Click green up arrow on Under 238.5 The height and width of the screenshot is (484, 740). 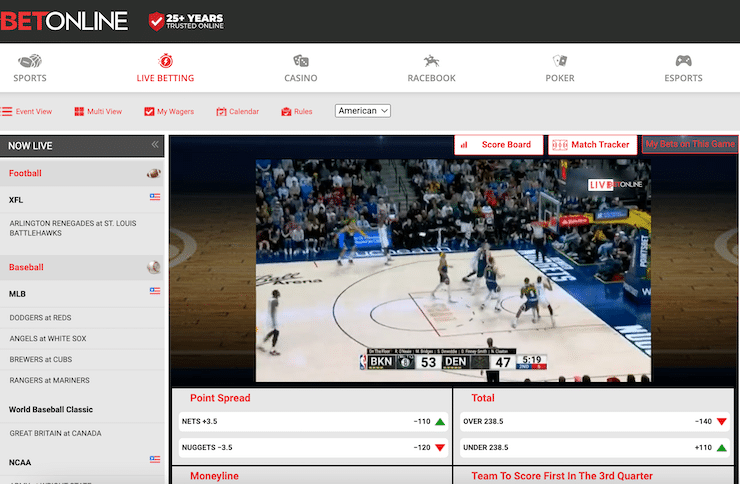(x=721, y=448)
